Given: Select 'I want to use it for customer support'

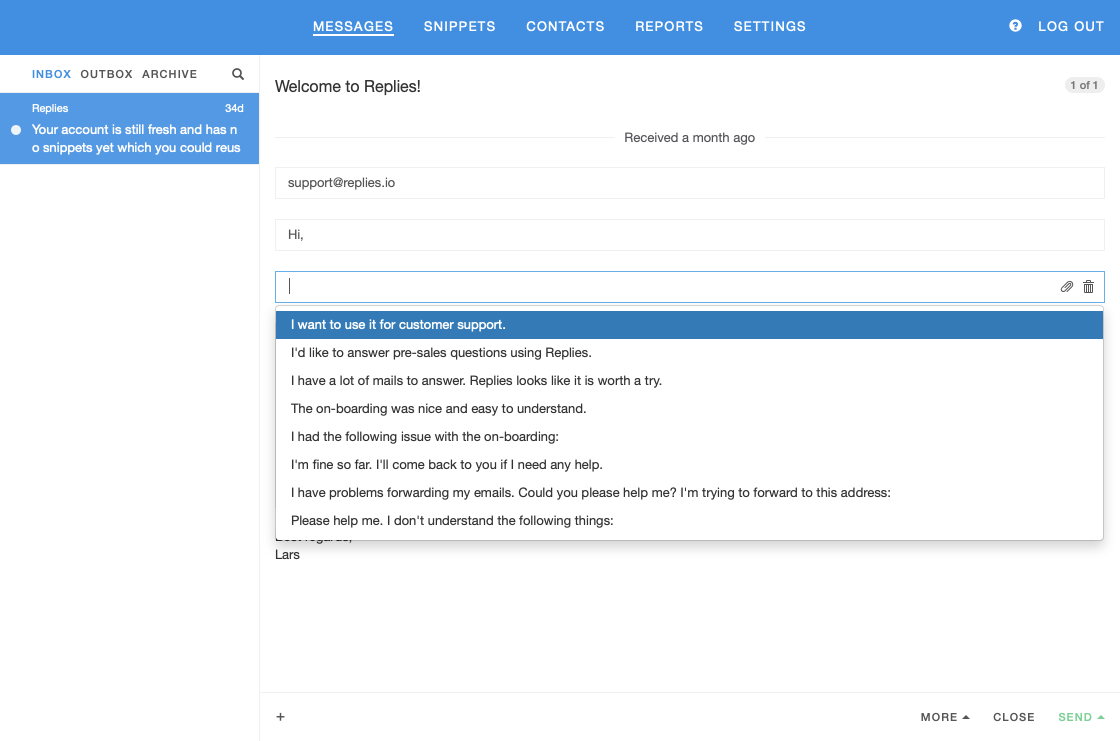Looking at the screenshot, I should [398, 325].
